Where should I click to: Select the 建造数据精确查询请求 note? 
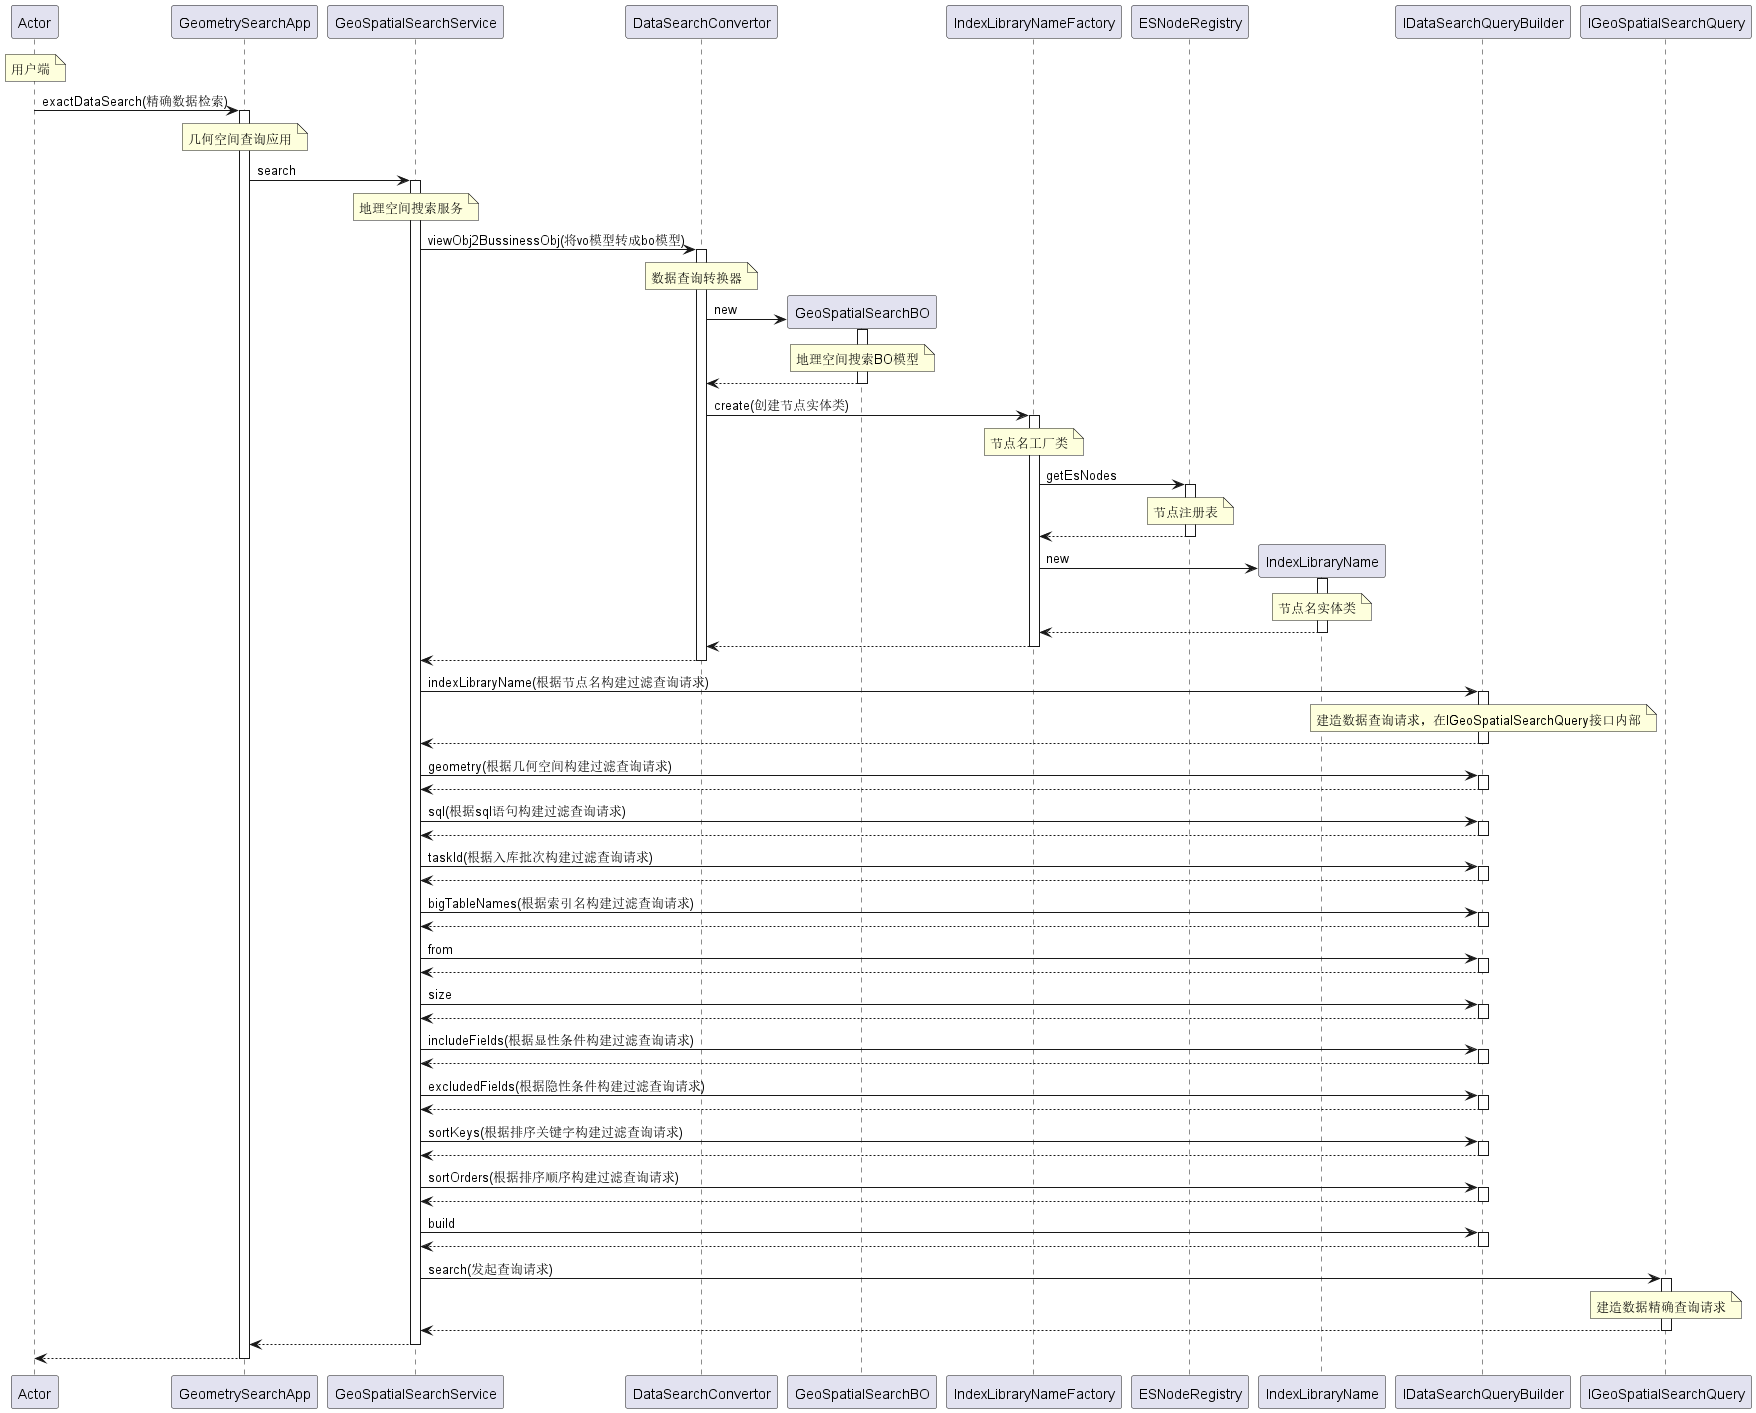point(1664,1307)
